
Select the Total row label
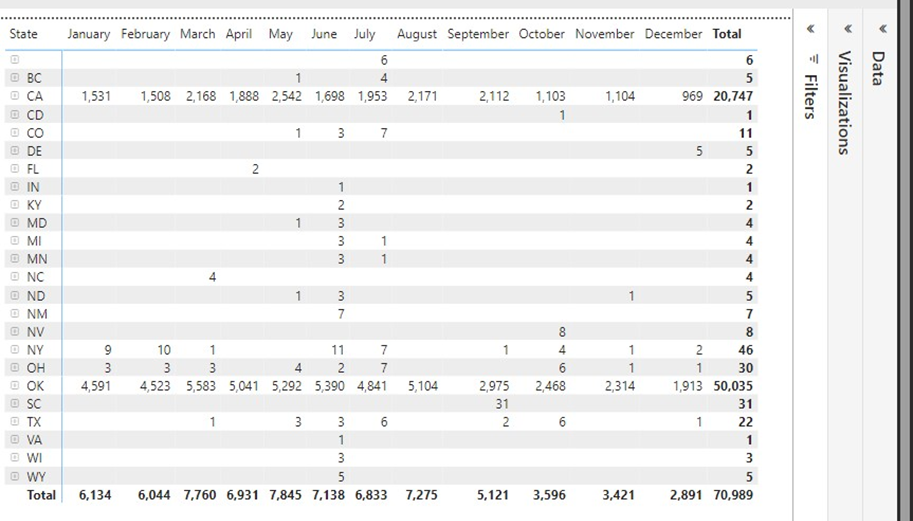click(41, 495)
